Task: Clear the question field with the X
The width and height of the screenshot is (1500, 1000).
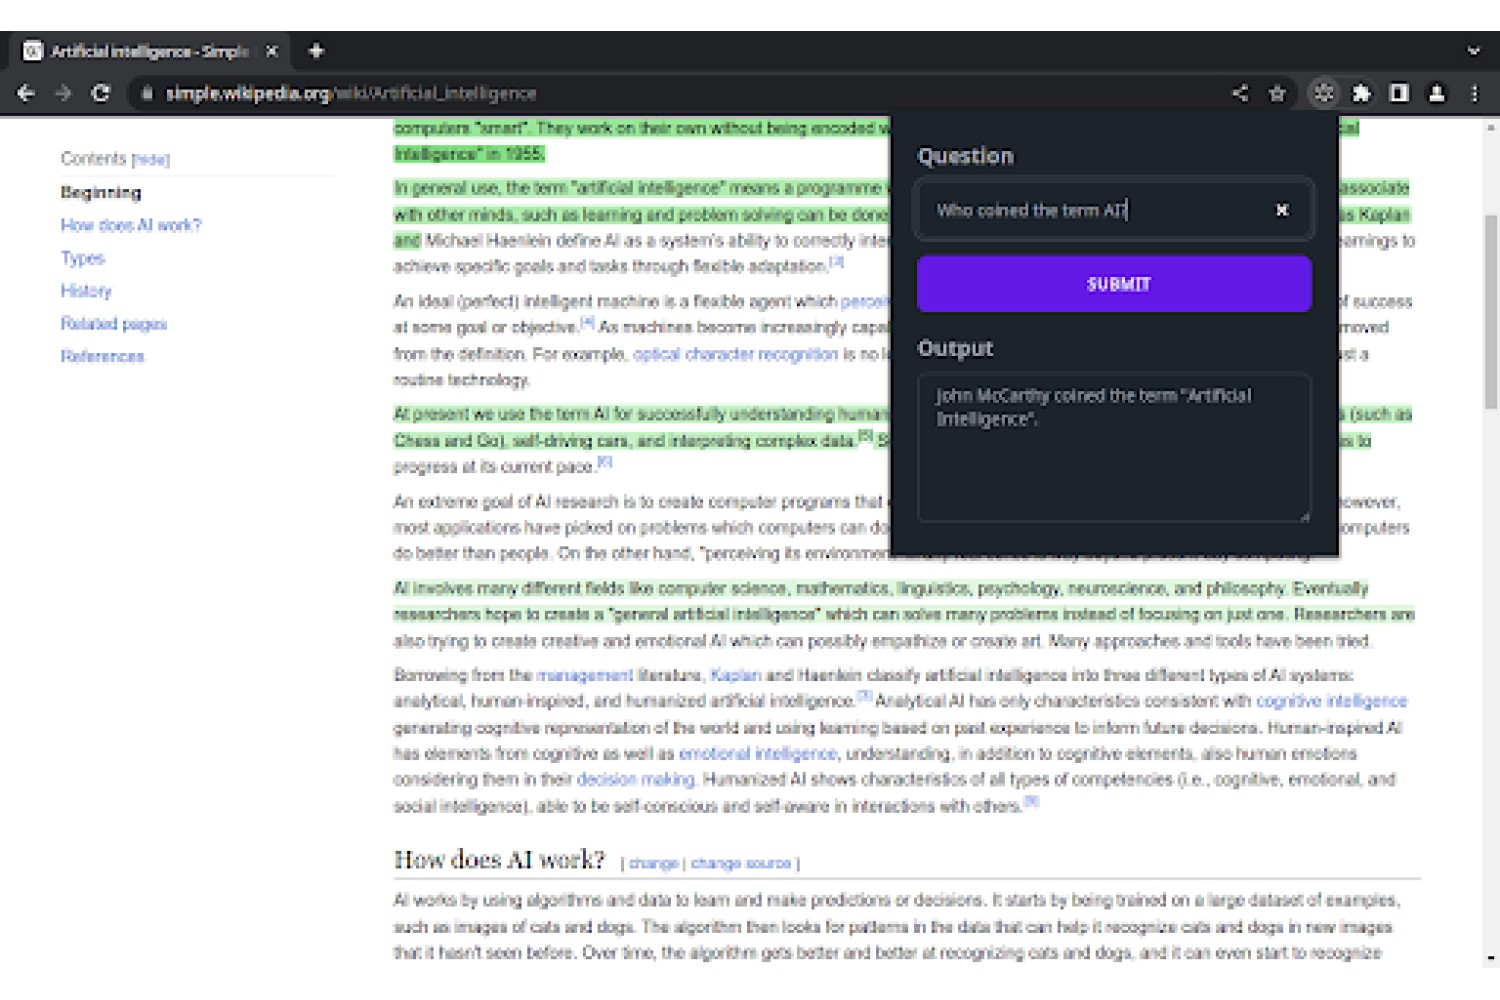Action: coord(1282,210)
